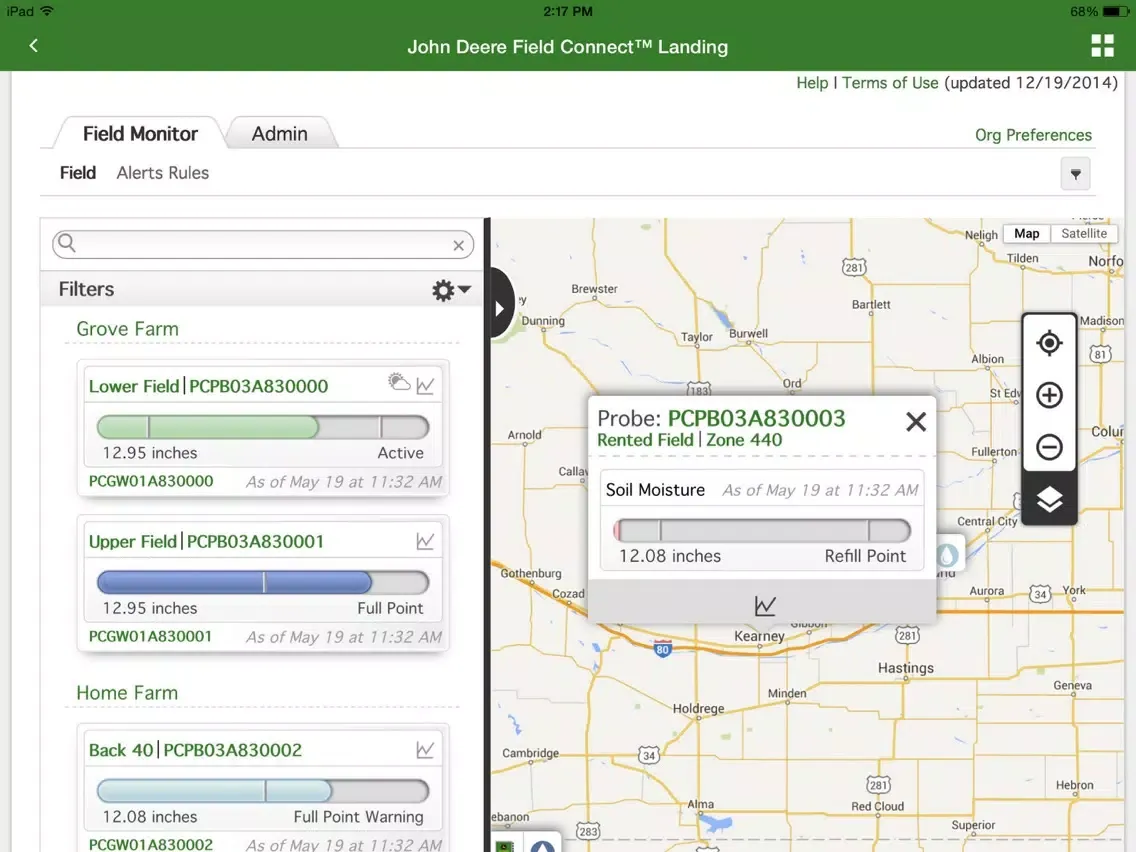
Task: Click the magnifier icon in search box
Action: (66, 243)
